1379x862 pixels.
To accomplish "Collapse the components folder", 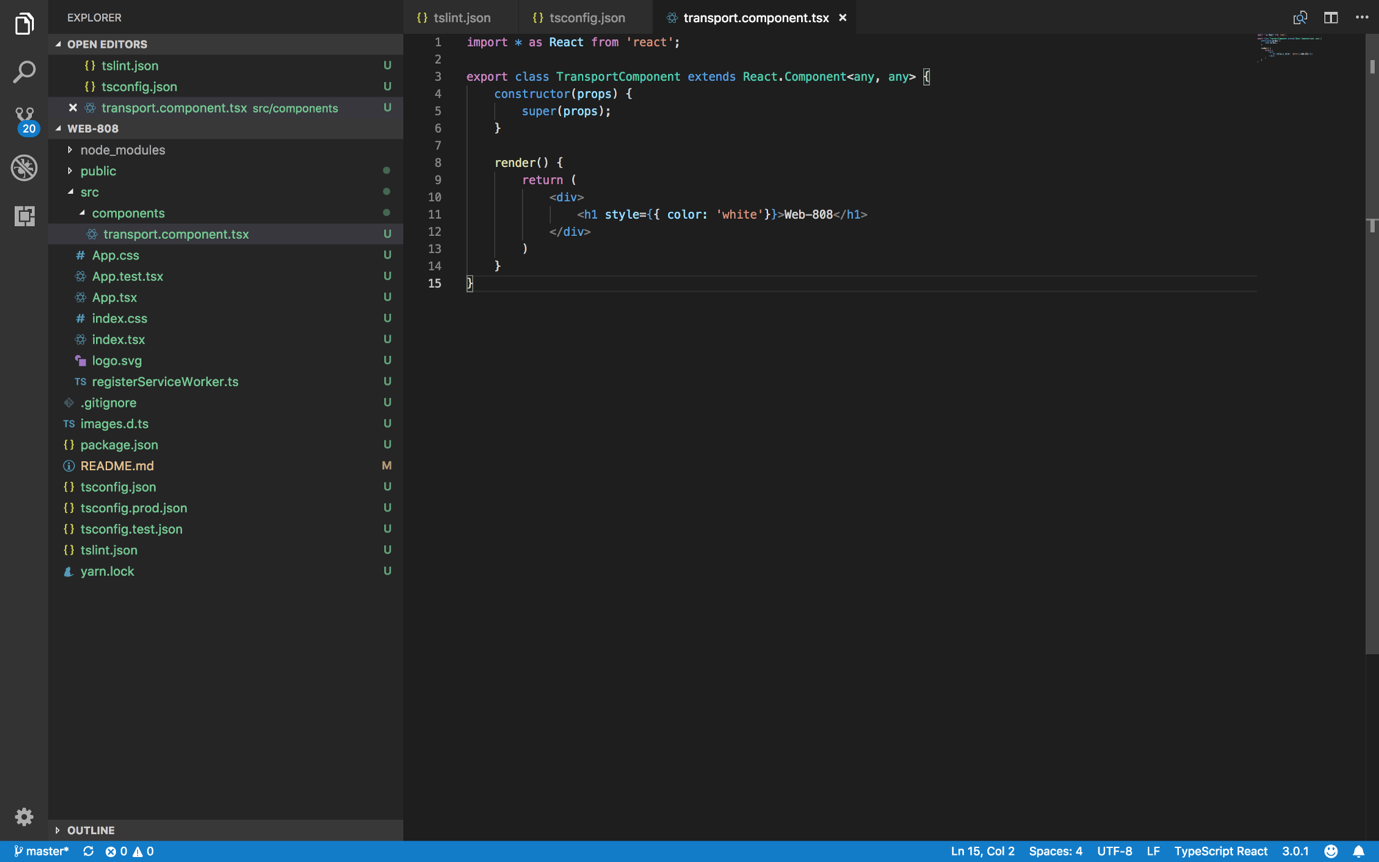I will (x=127, y=213).
